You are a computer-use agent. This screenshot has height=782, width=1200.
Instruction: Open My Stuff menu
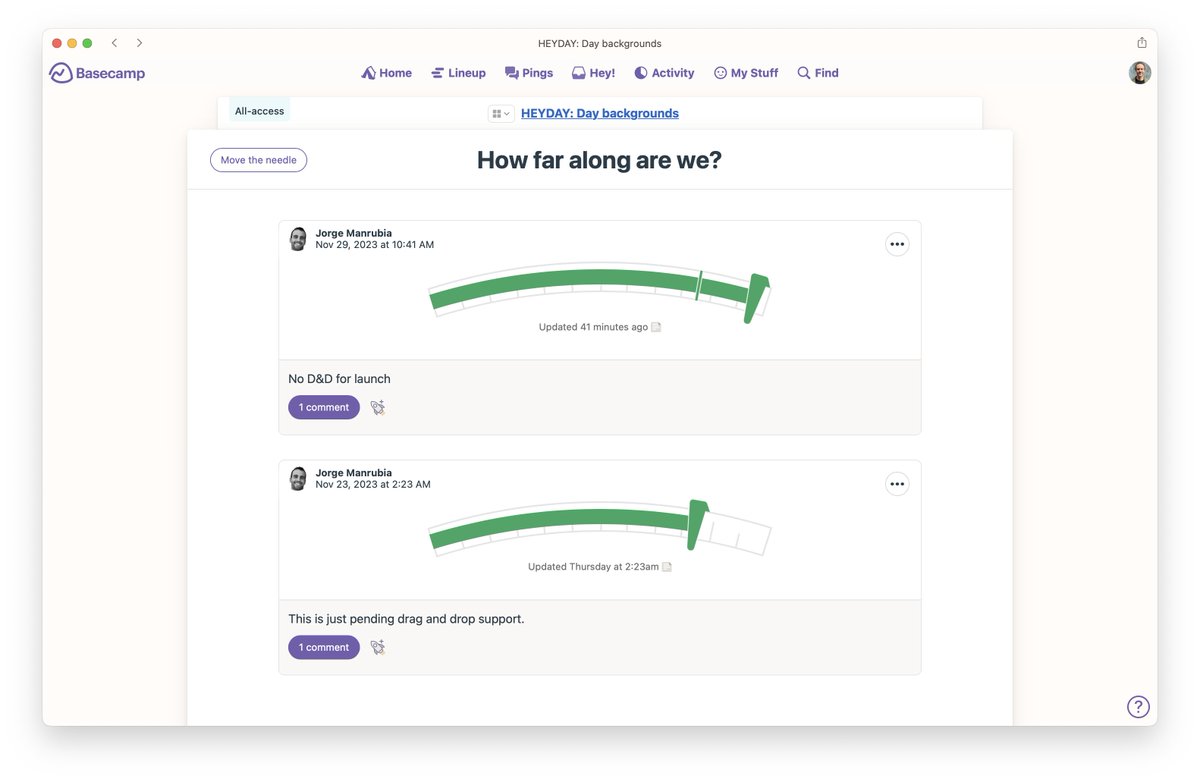click(x=746, y=73)
